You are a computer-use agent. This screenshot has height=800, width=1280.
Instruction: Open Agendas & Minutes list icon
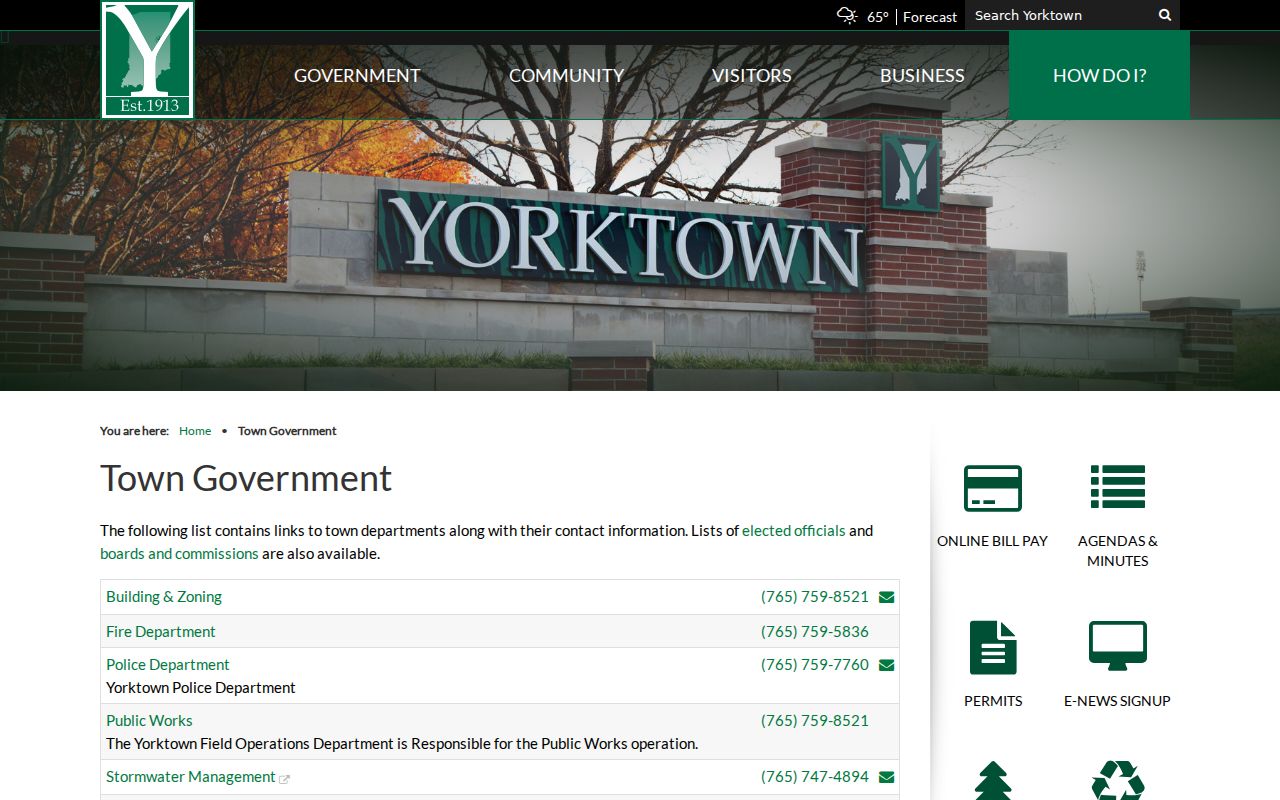pos(1118,487)
